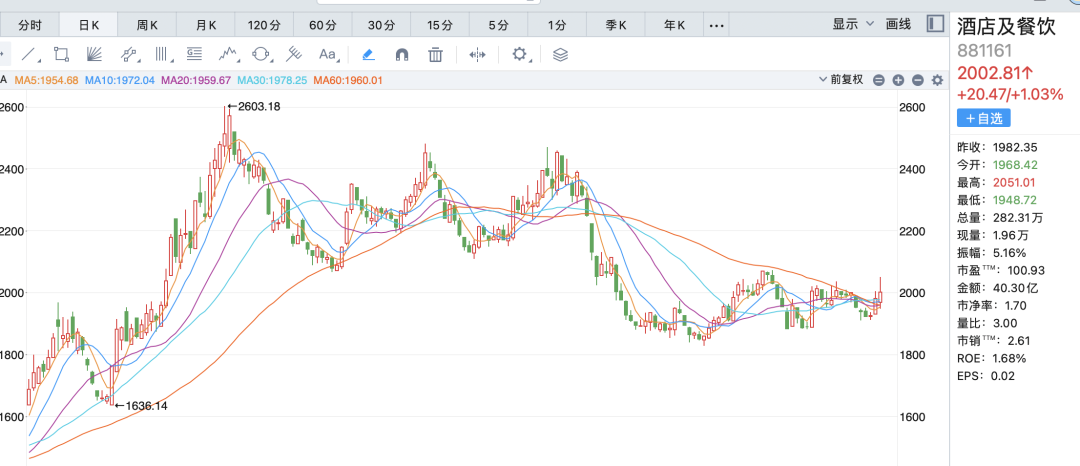Click the MA5 indicator label
This screenshot has width=1080, height=466.
coord(46,80)
